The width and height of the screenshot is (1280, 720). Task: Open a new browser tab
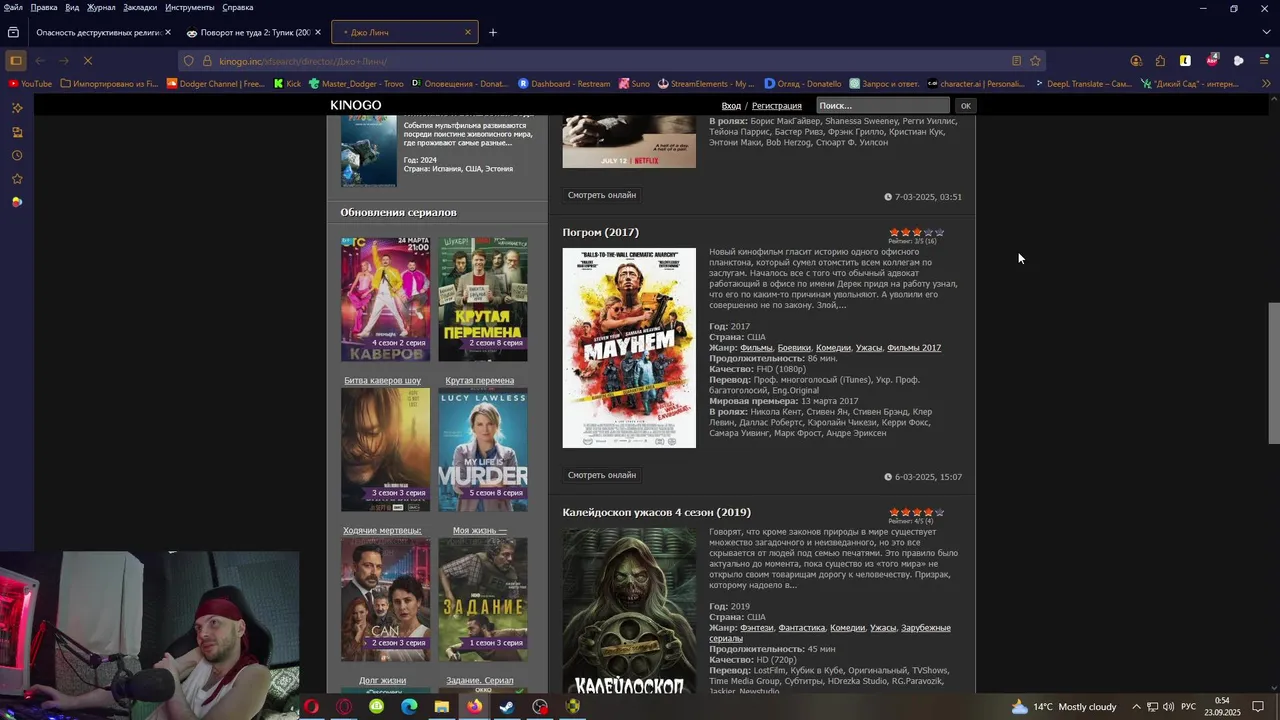(x=492, y=32)
